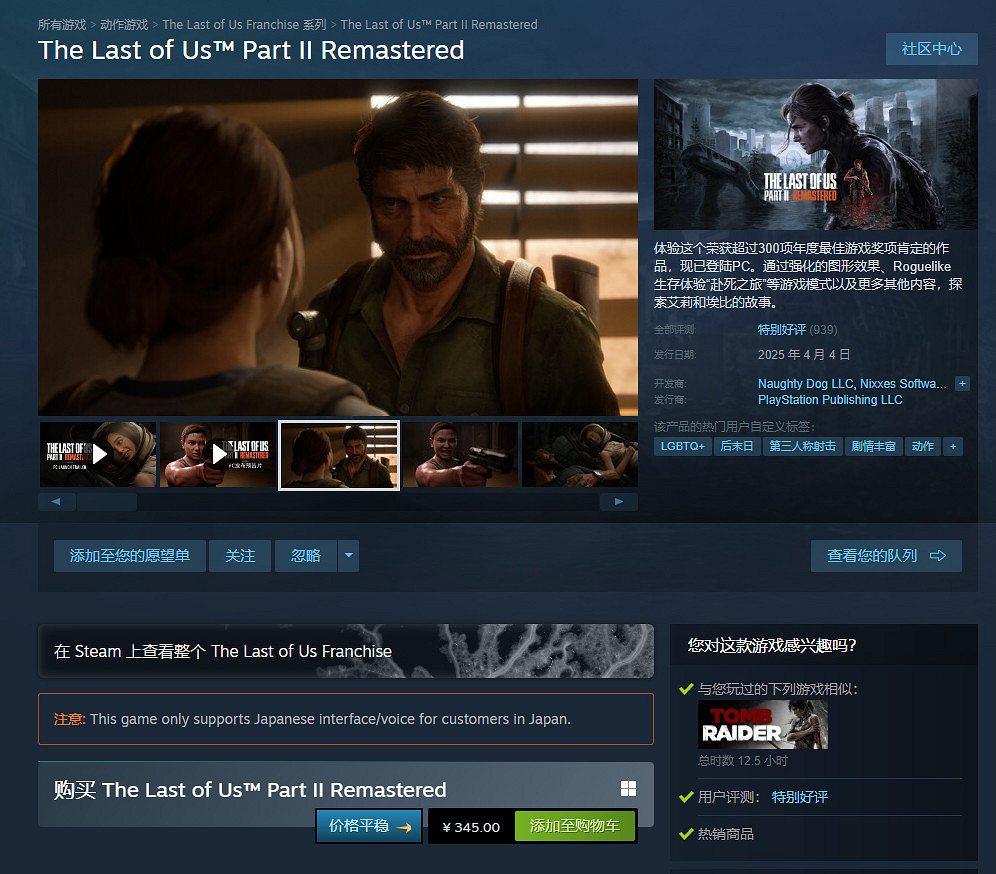Click the right arrow to scroll media thumbnails
The image size is (996, 874).
617,500
